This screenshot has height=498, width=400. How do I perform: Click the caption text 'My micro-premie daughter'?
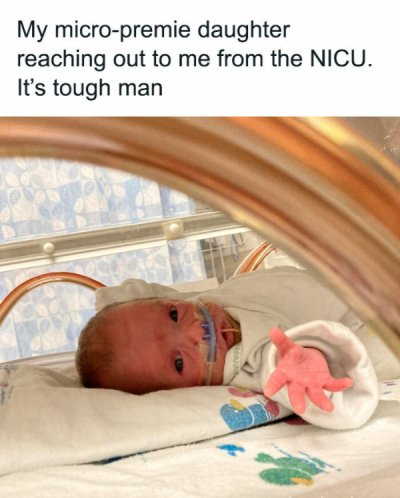[154, 31]
